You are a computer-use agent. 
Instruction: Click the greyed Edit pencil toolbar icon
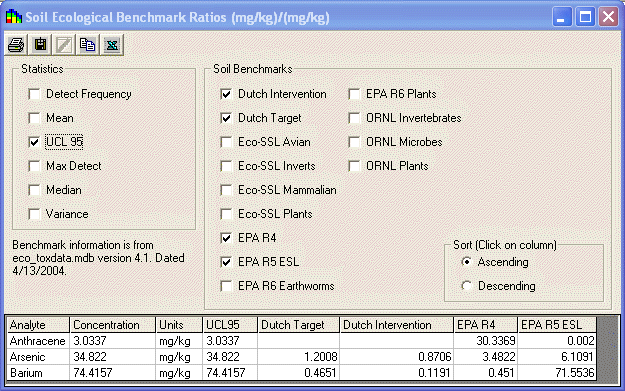coord(64,45)
